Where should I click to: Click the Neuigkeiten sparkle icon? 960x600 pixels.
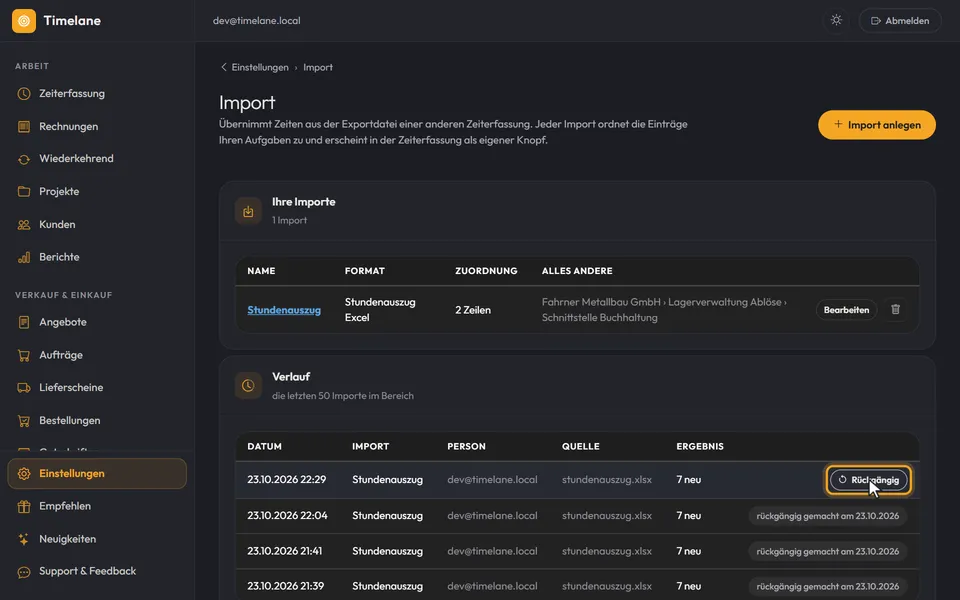click(x=24, y=539)
